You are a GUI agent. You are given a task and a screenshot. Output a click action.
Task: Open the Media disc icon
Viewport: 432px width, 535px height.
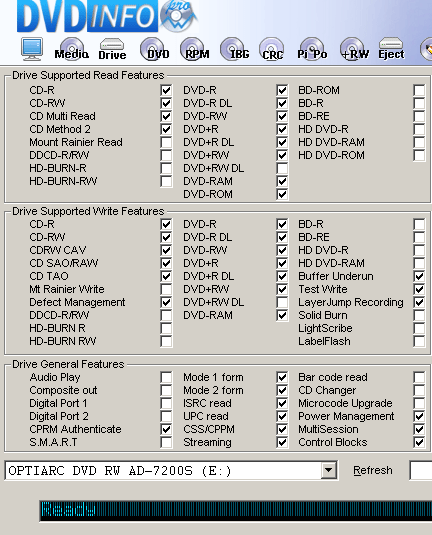point(72,49)
